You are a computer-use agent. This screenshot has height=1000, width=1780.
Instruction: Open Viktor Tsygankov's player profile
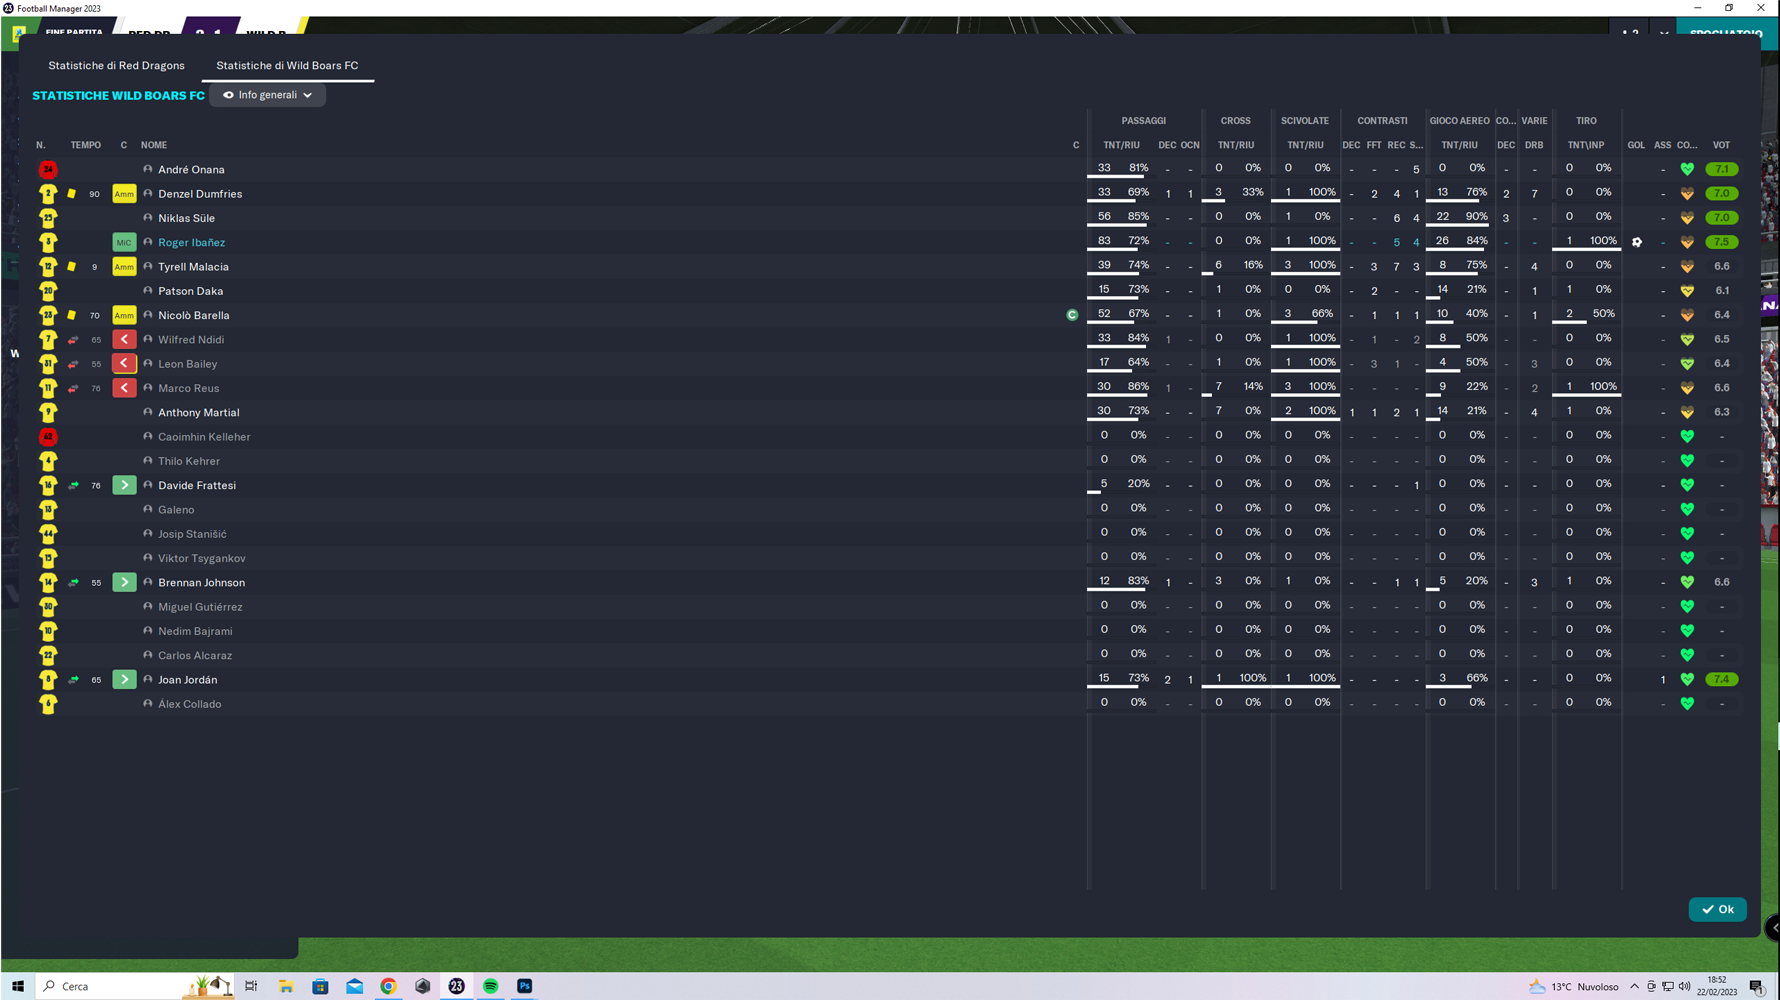tap(201, 558)
